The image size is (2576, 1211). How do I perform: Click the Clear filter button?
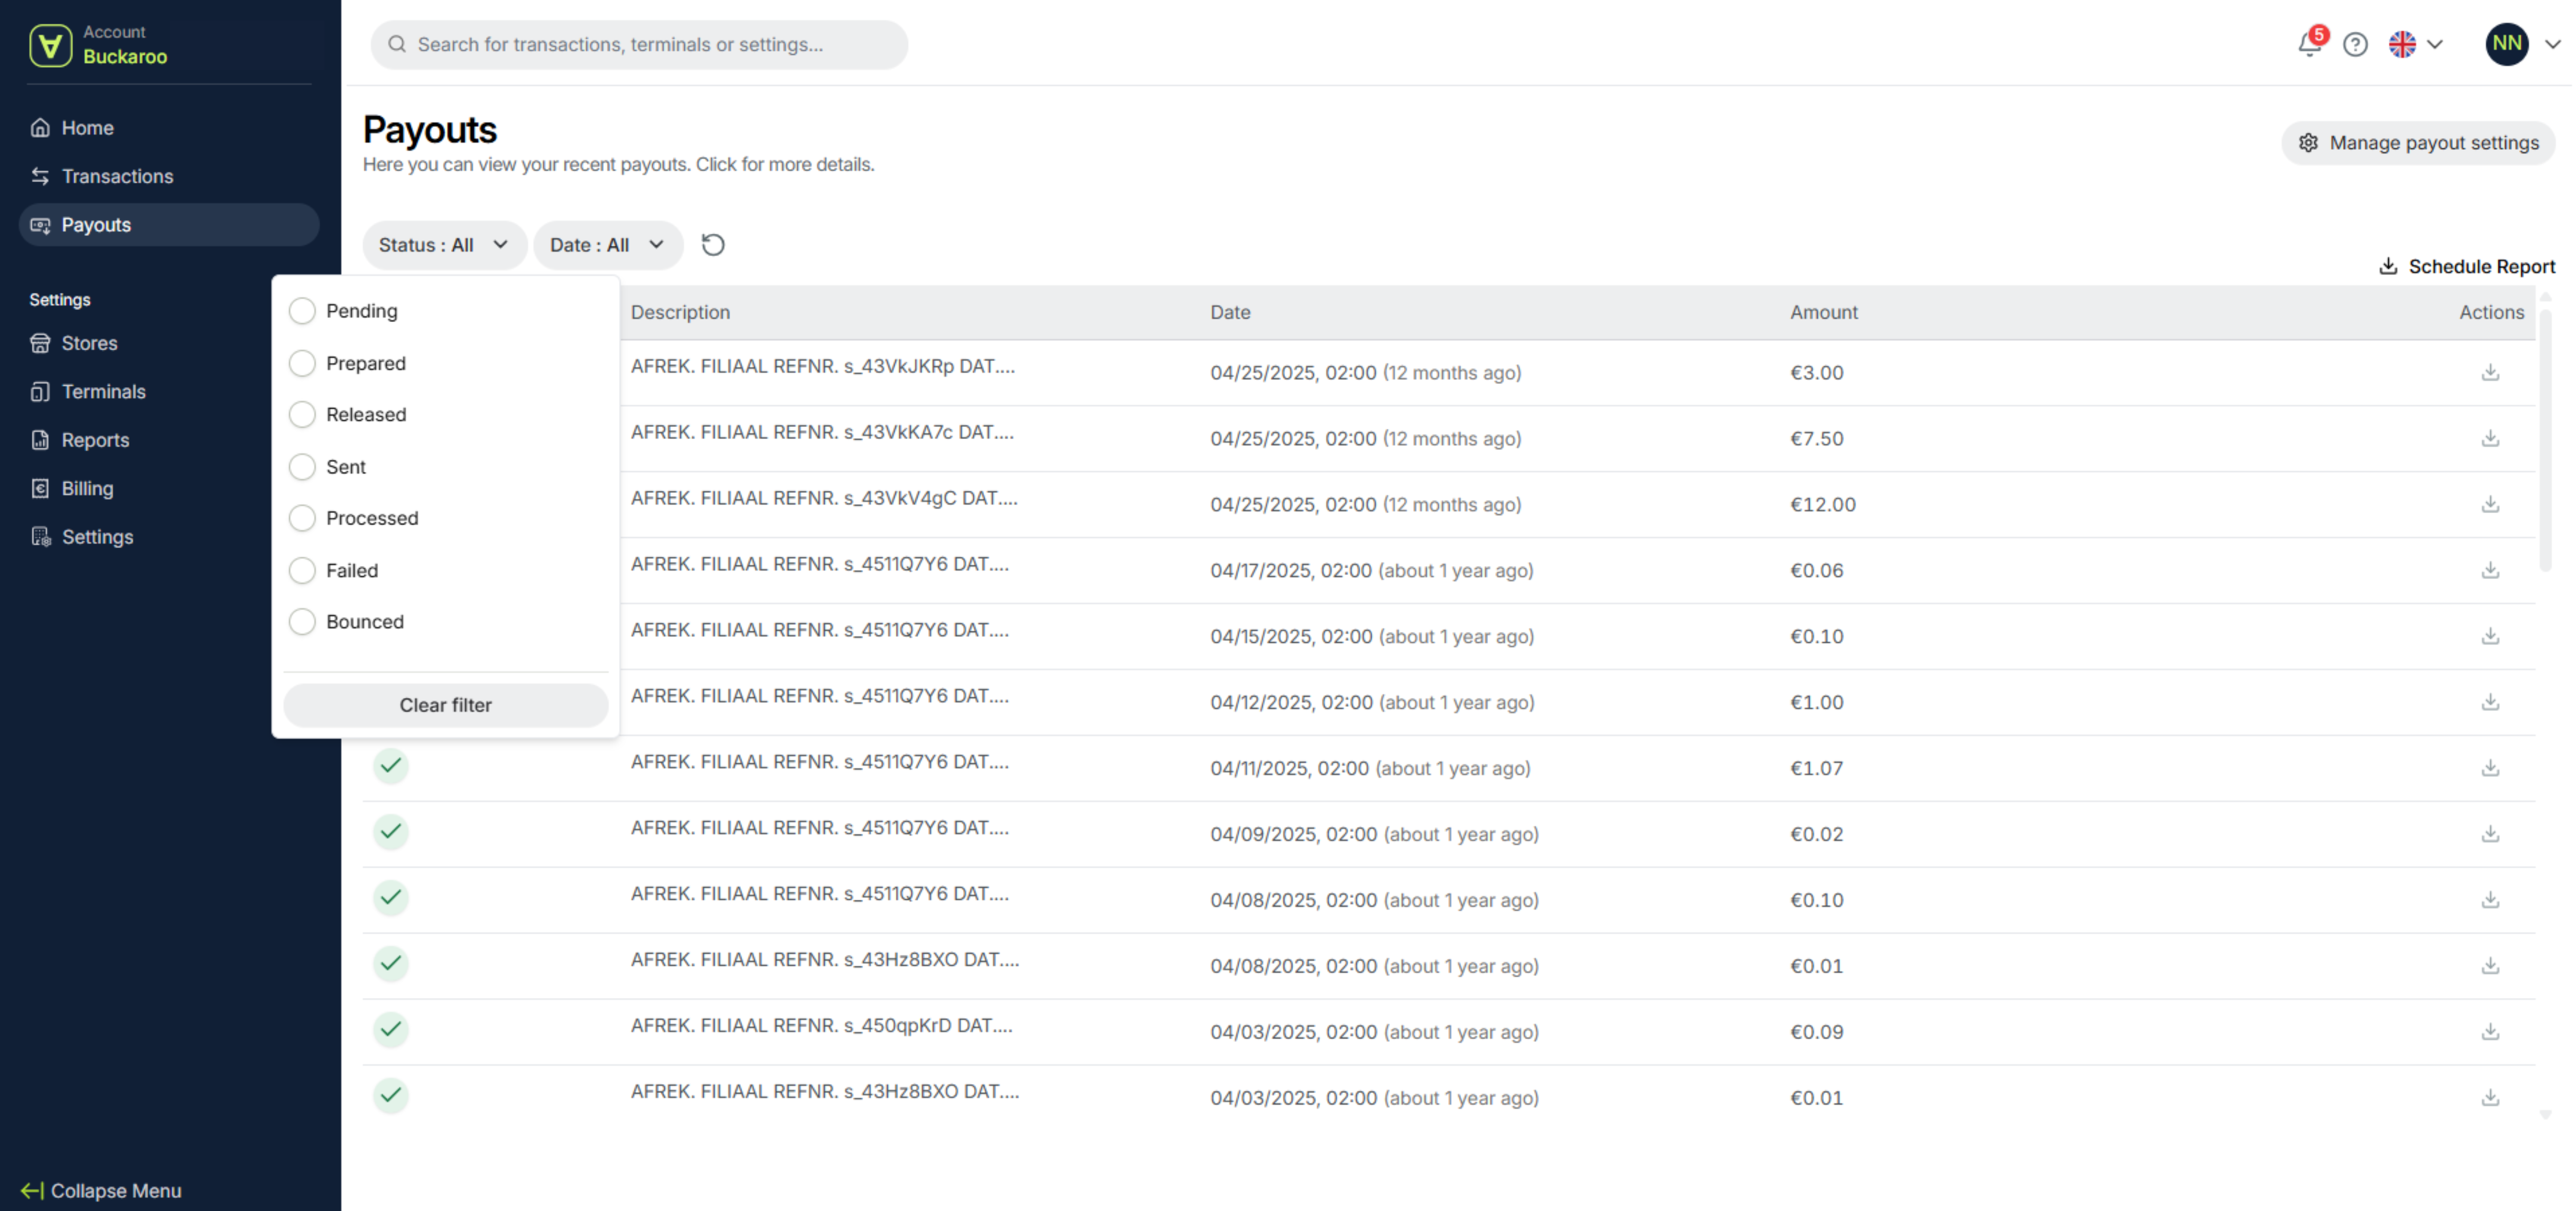coord(445,705)
